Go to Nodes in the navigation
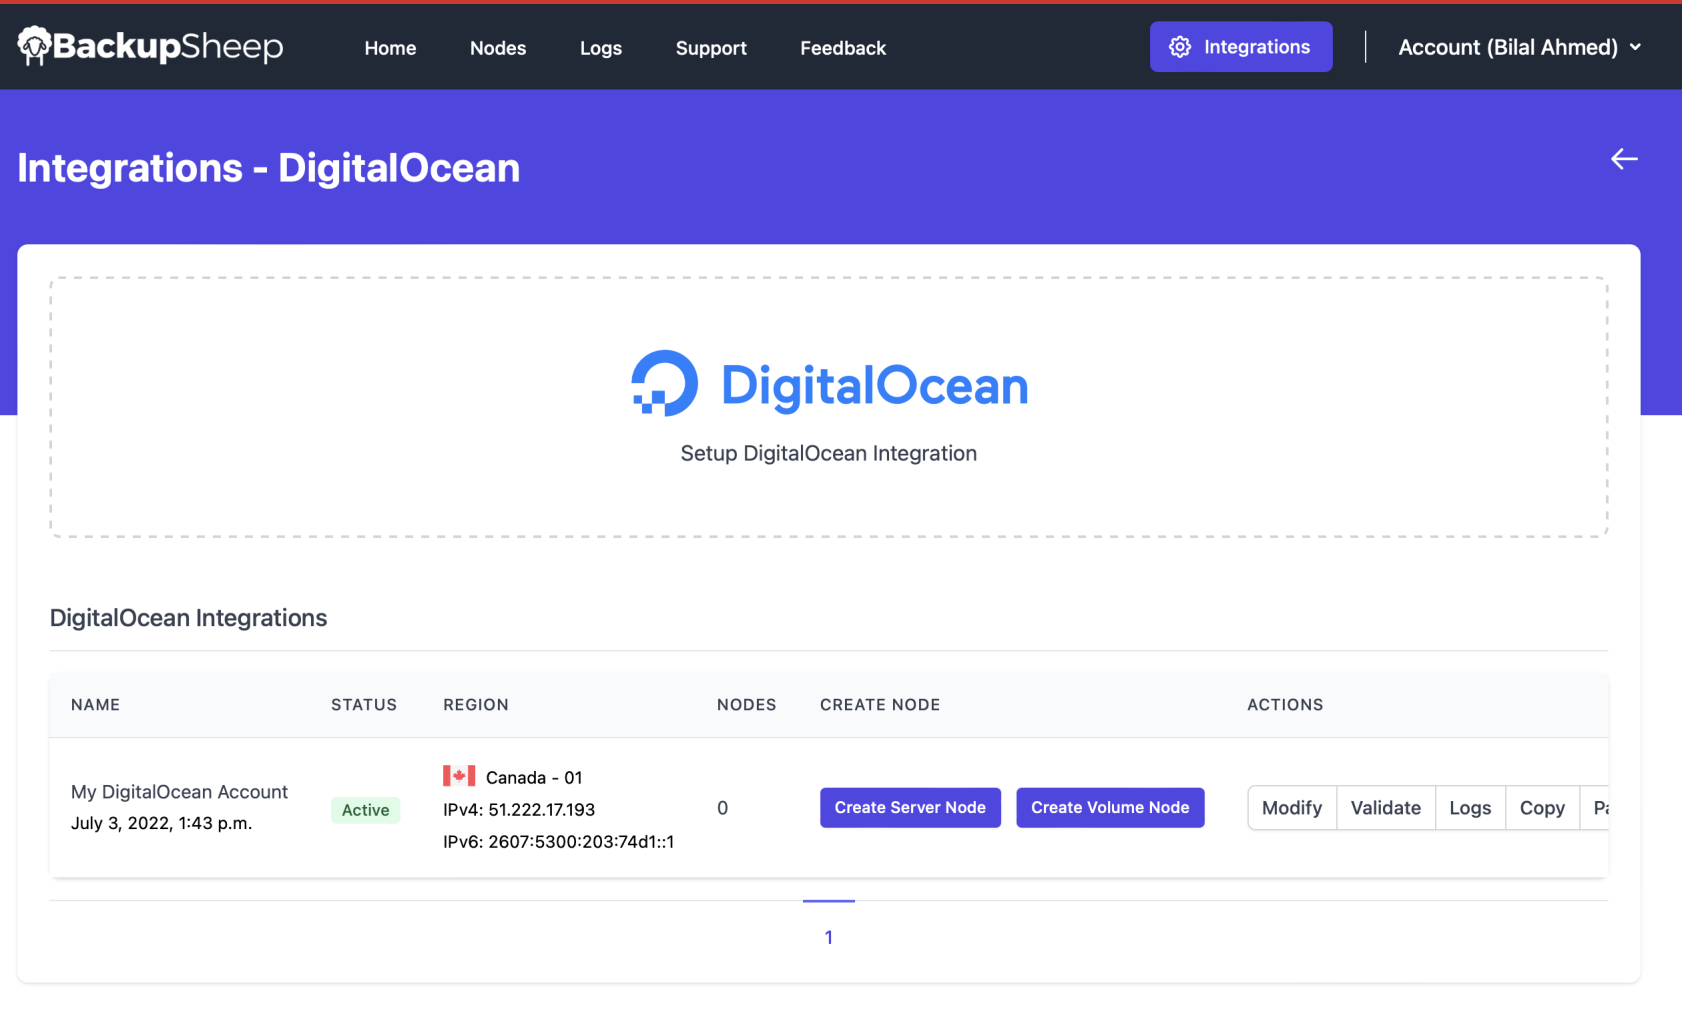The height and width of the screenshot is (1024, 1682). tap(498, 48)
